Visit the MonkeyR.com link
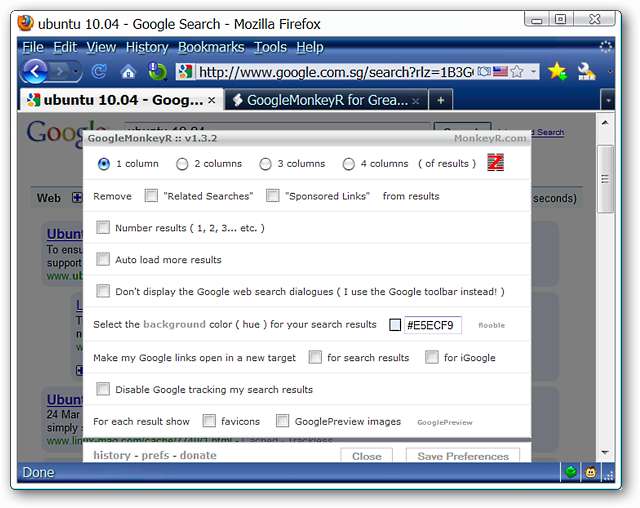 click(490, 139)
